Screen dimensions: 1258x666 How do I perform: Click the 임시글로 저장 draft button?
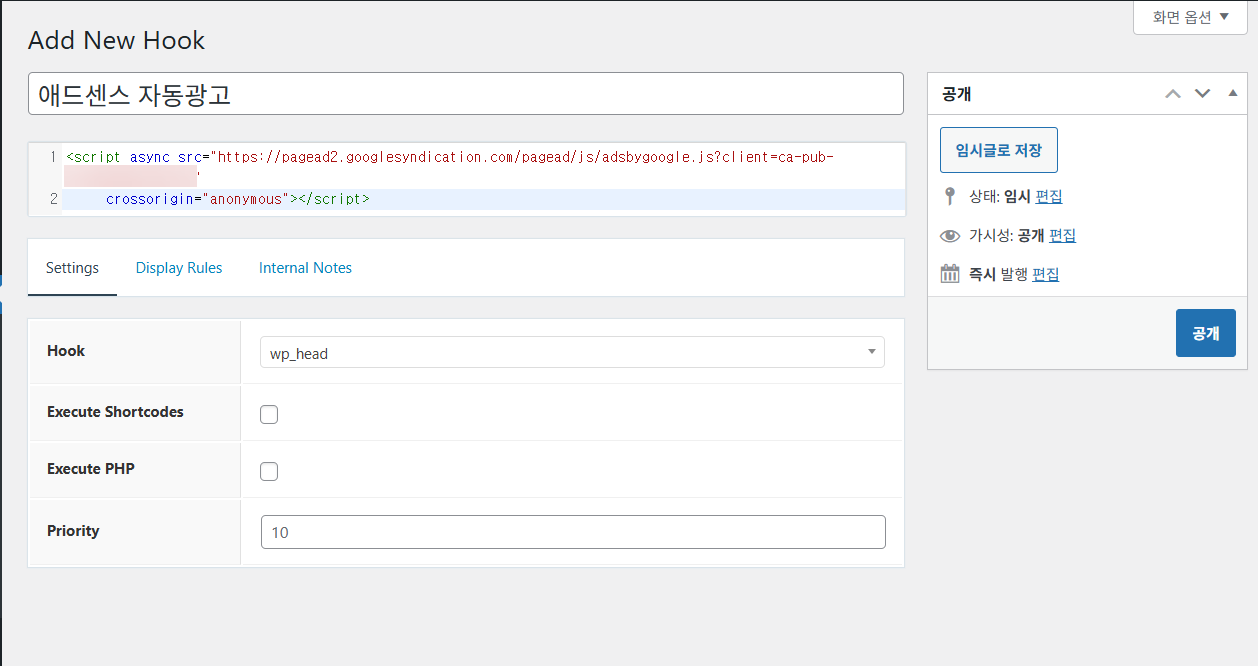click(999, 150)
